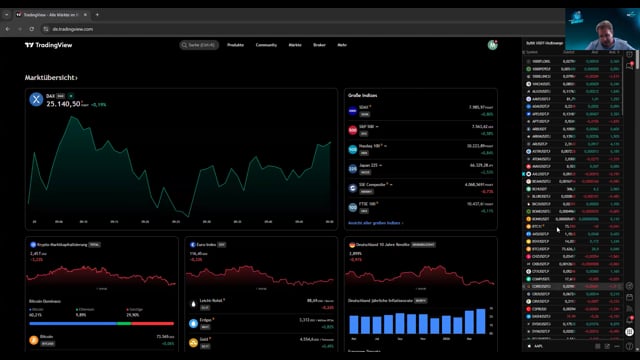The width and height of the screenshot is (640, 360).
Task: Click the Gold commodity icon
Action: tap(193, 342)
